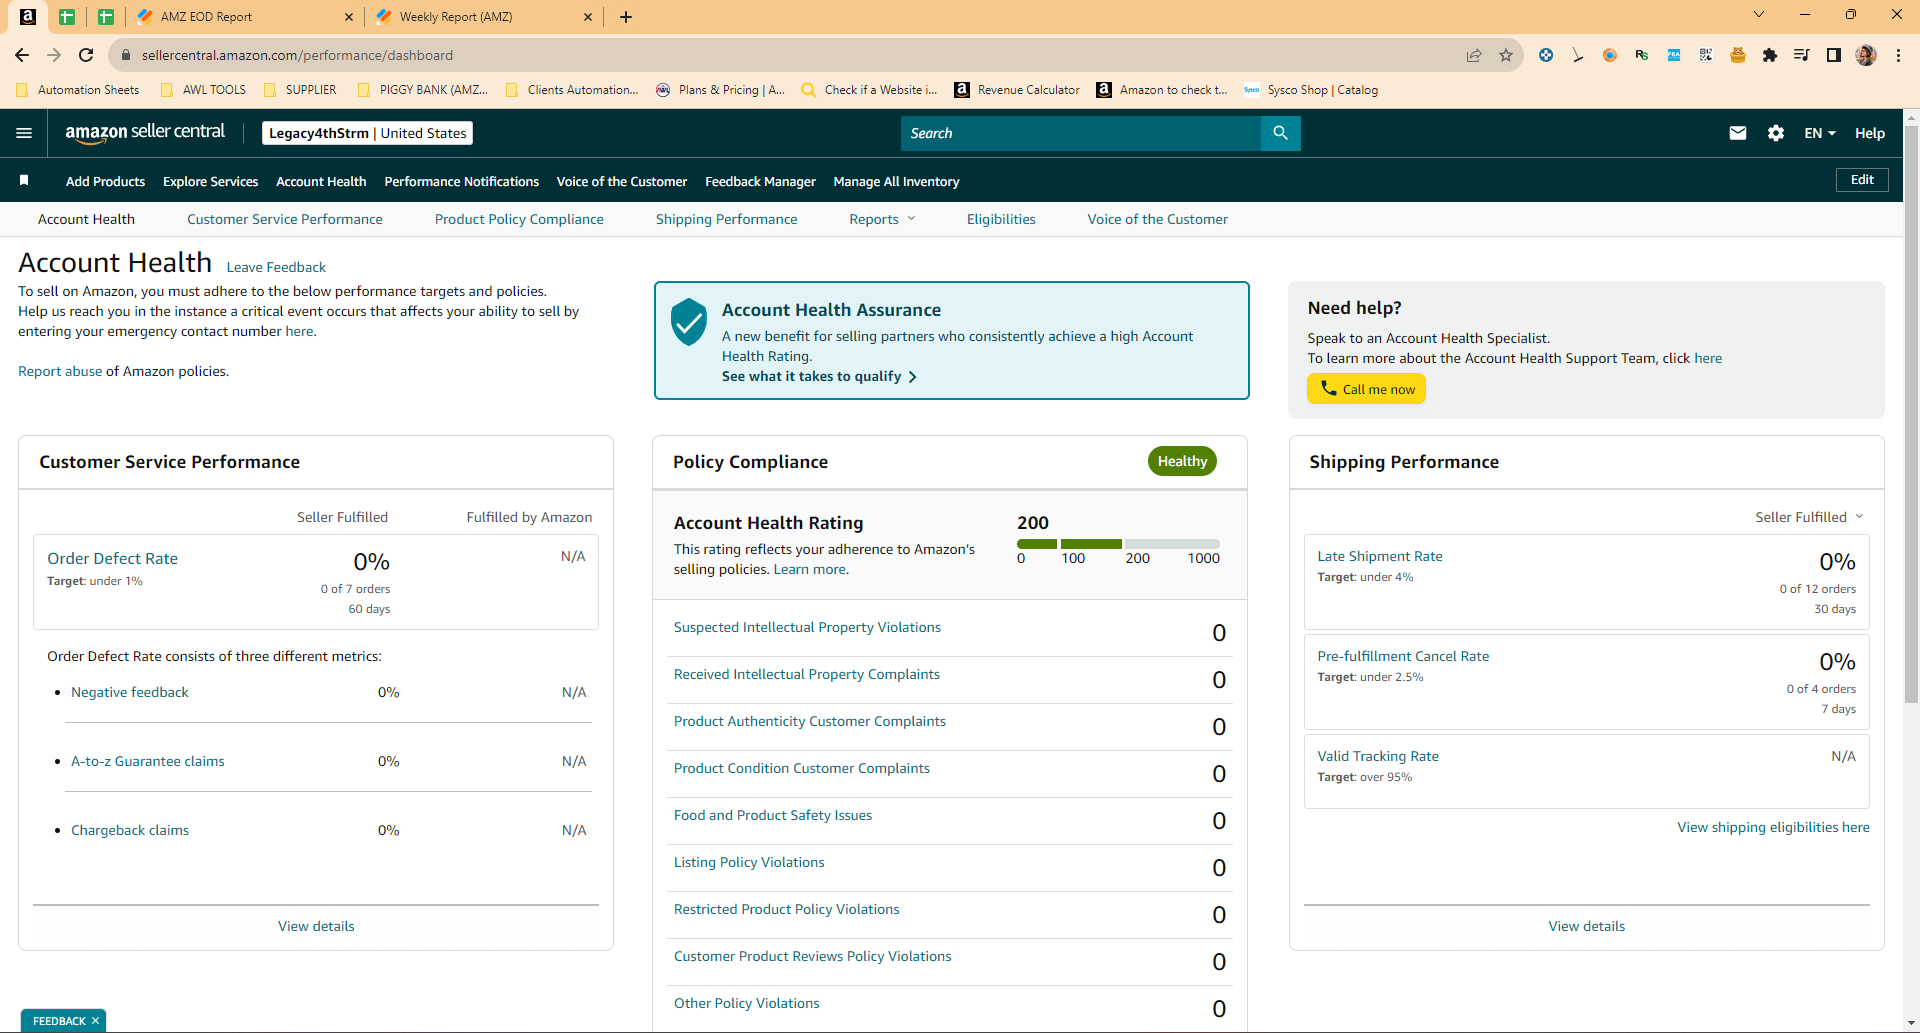This screenshot has width=1920, height=1033.
Task: Open the EN language dropdown
Action: [x=1820, y=133]
